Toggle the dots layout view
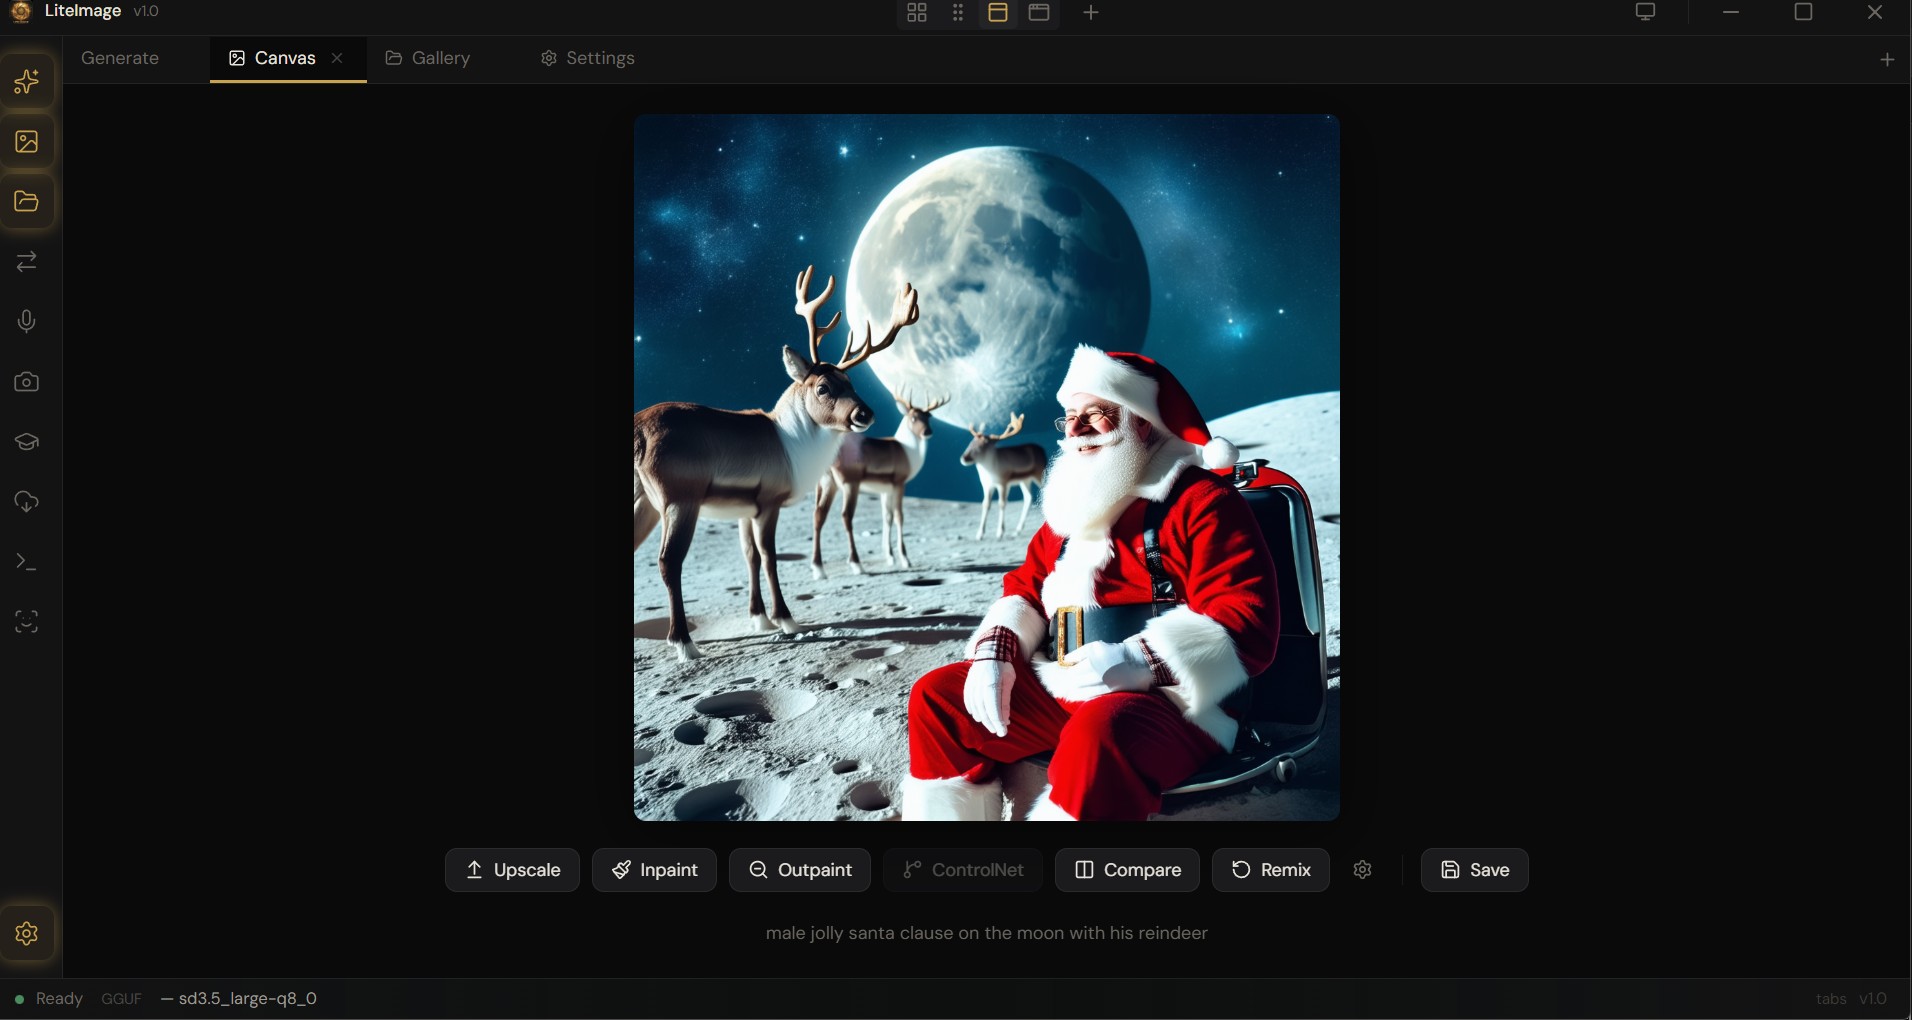This screenshot has height=1020, width=1912. point(956,13)
